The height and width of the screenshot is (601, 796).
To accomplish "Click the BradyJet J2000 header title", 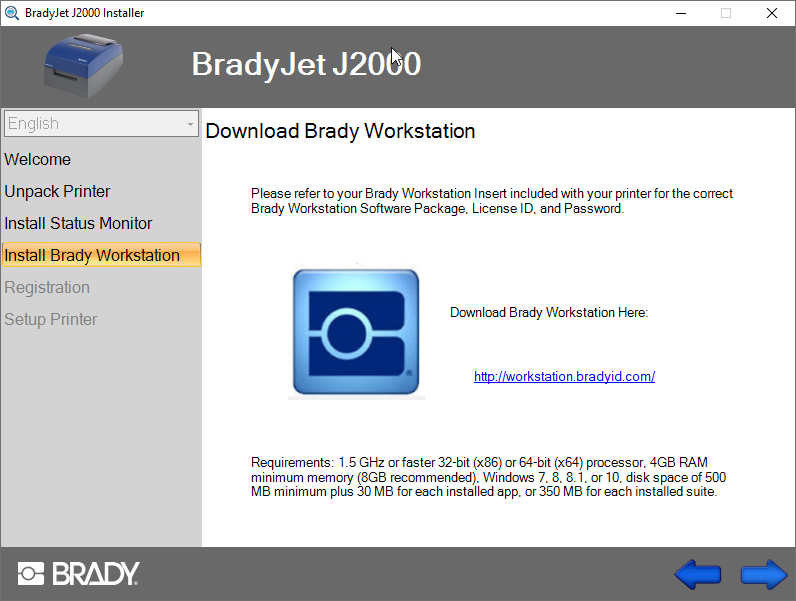I will (306, 64).
